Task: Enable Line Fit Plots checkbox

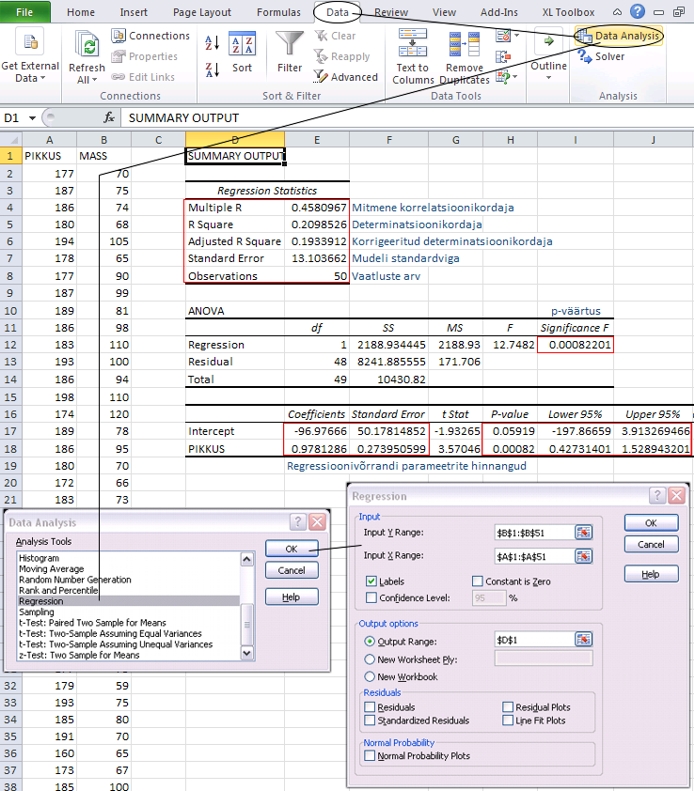Action: [x=508, y=720]
